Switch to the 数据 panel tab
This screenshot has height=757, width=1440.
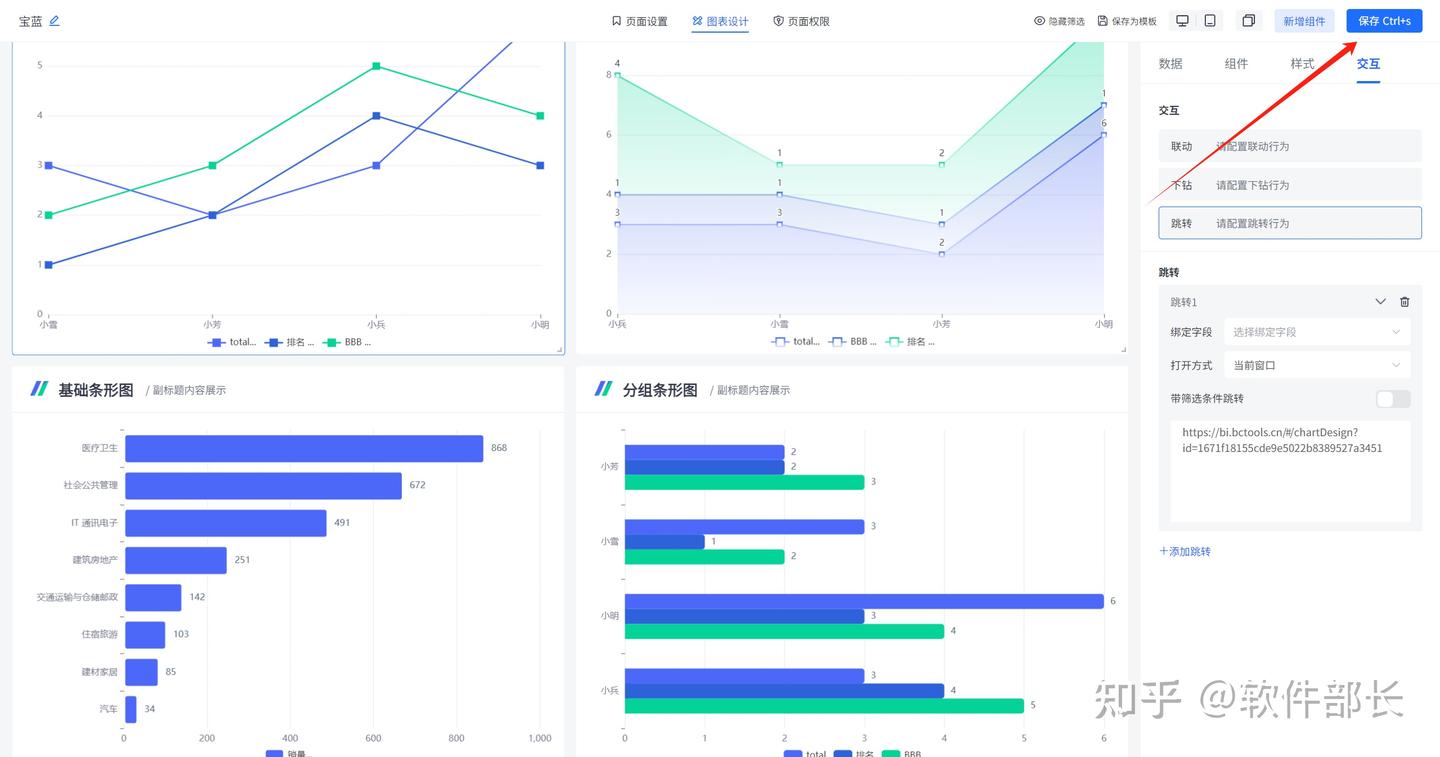coord(1170,63)
